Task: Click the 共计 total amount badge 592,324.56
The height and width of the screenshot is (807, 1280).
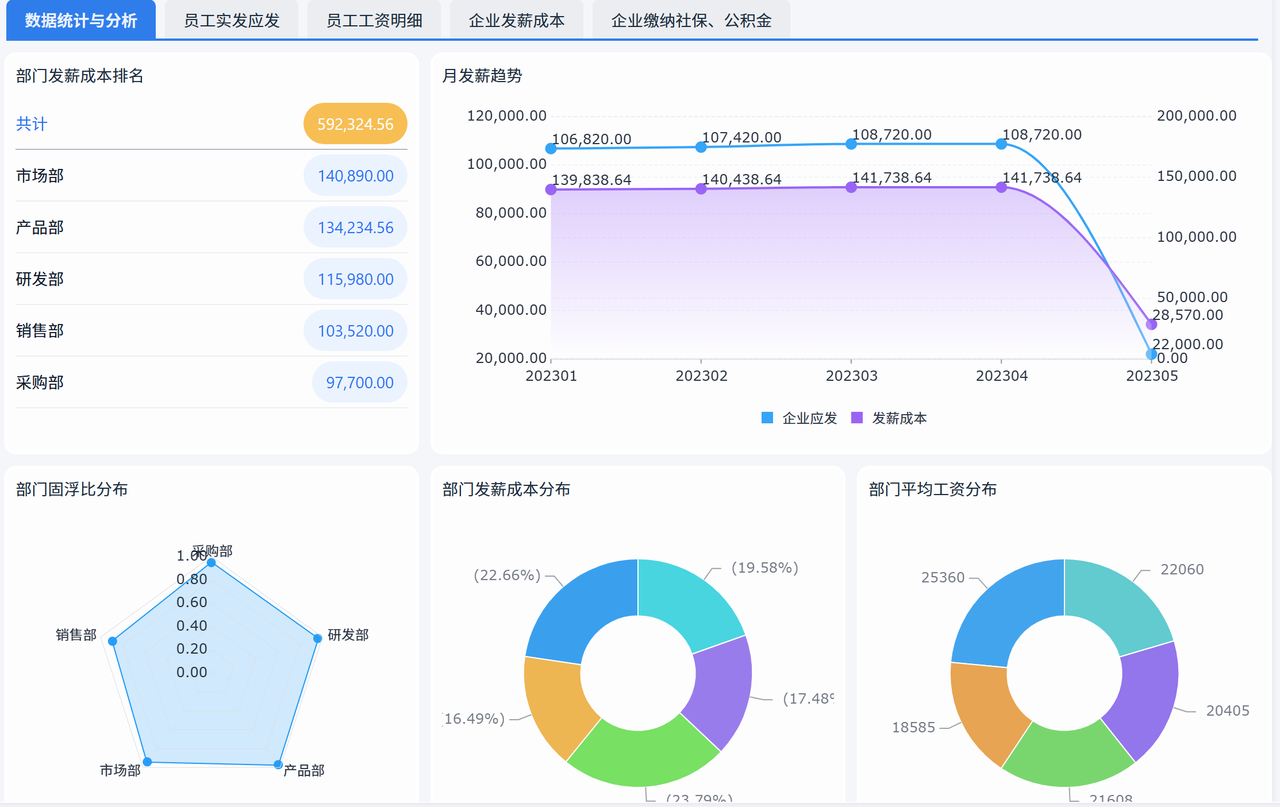Action: click(x=355, y=124)
